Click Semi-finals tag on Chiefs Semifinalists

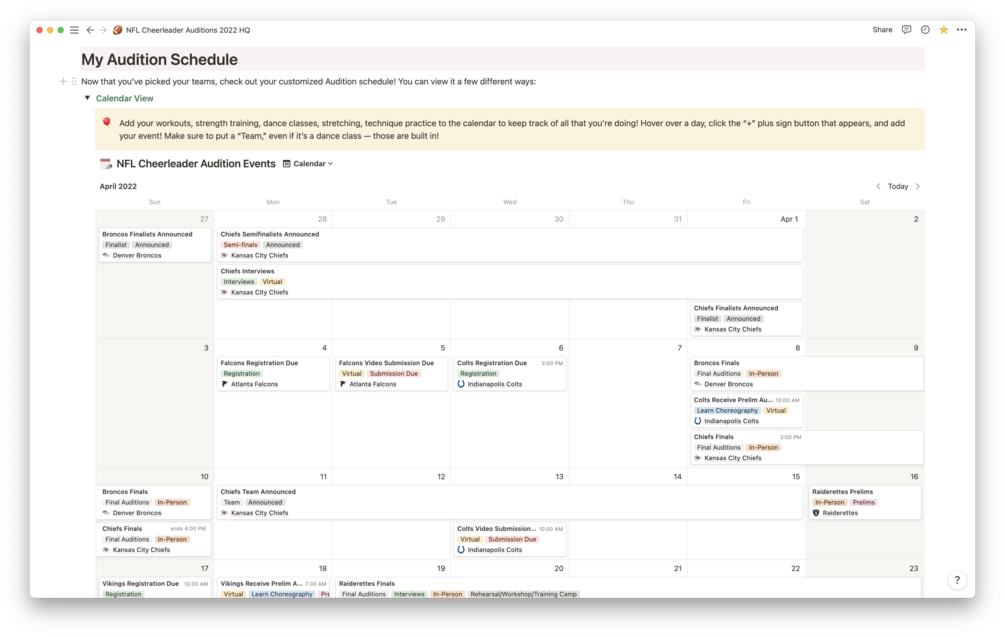tap(240, 245)
